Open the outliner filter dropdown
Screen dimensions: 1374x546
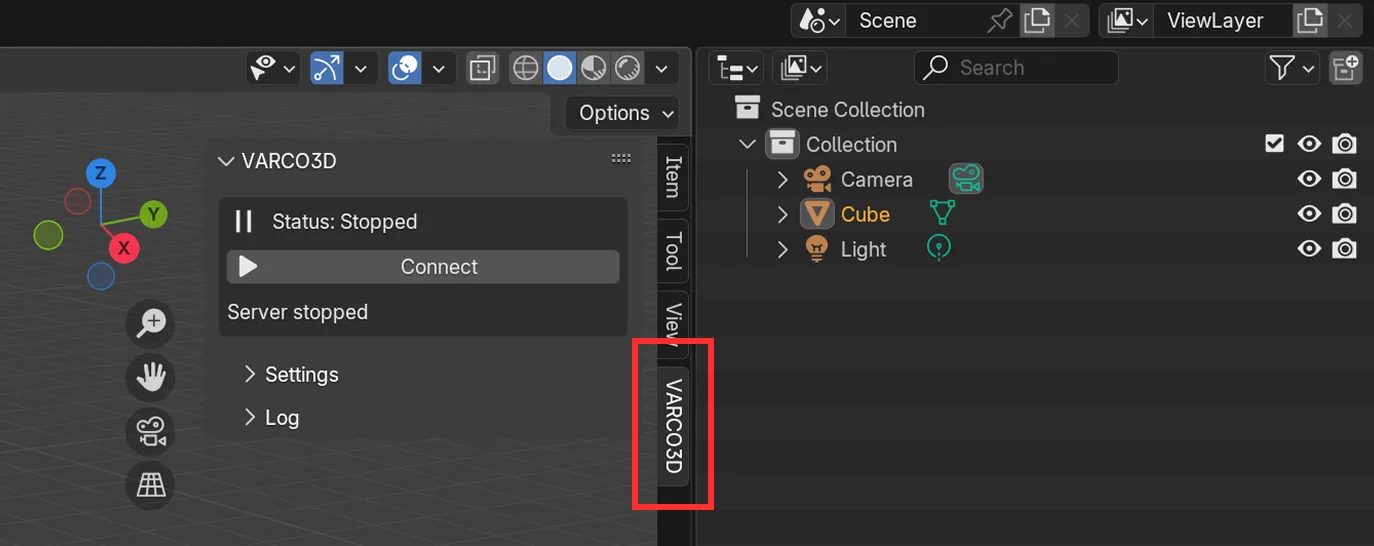coord(1292,68)
